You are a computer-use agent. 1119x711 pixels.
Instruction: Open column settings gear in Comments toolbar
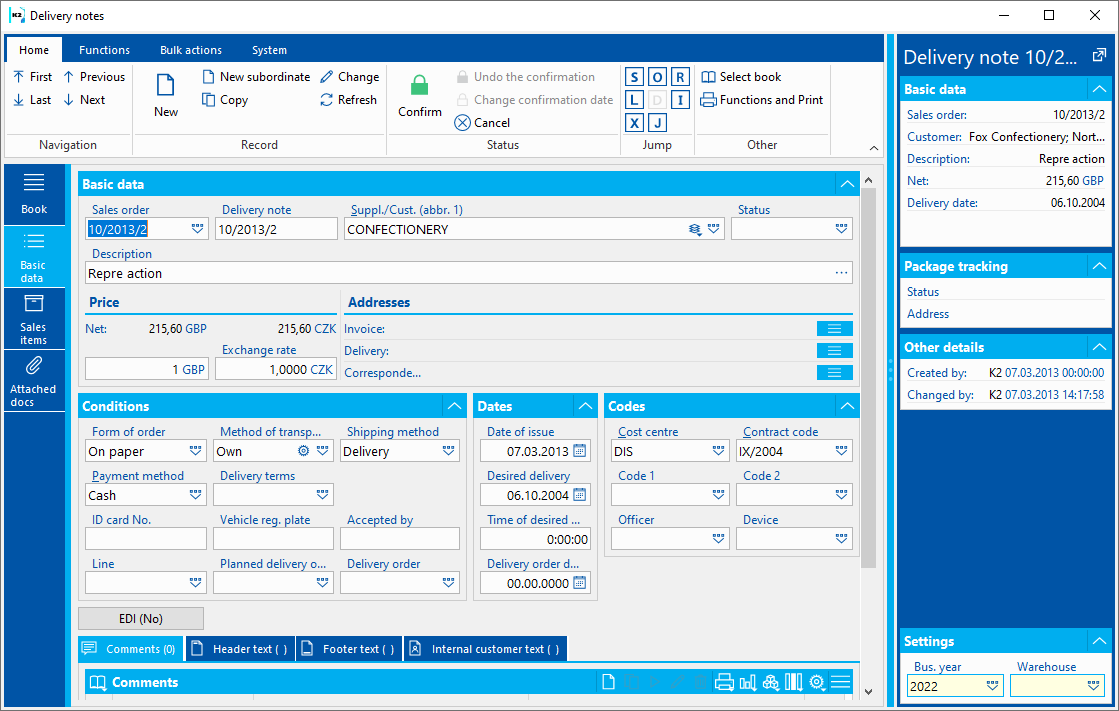click(x=817, y=682)
